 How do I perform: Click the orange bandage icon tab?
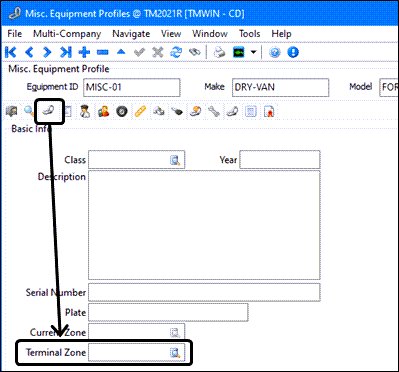tap(140, 112)
